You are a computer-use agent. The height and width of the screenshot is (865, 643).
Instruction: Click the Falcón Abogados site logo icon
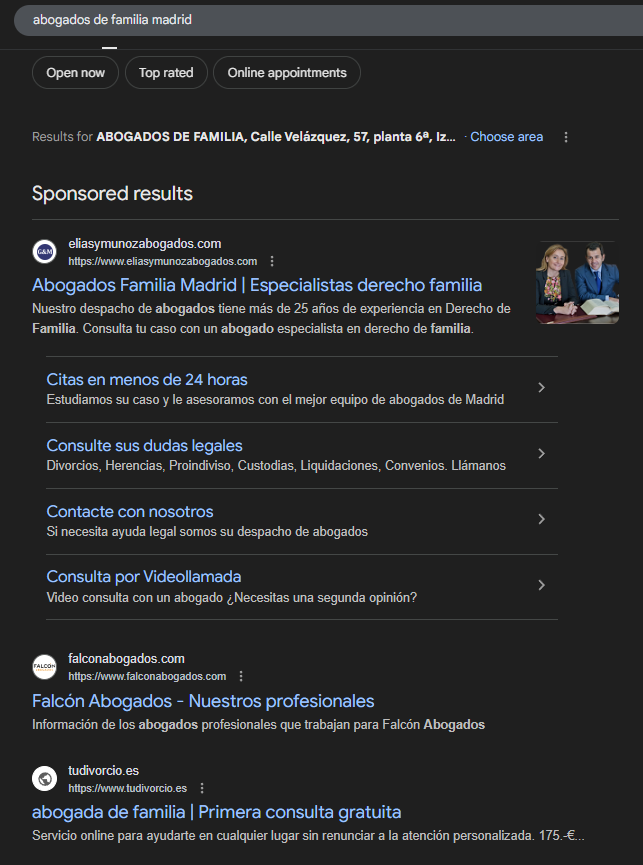(x=44, y=667)
